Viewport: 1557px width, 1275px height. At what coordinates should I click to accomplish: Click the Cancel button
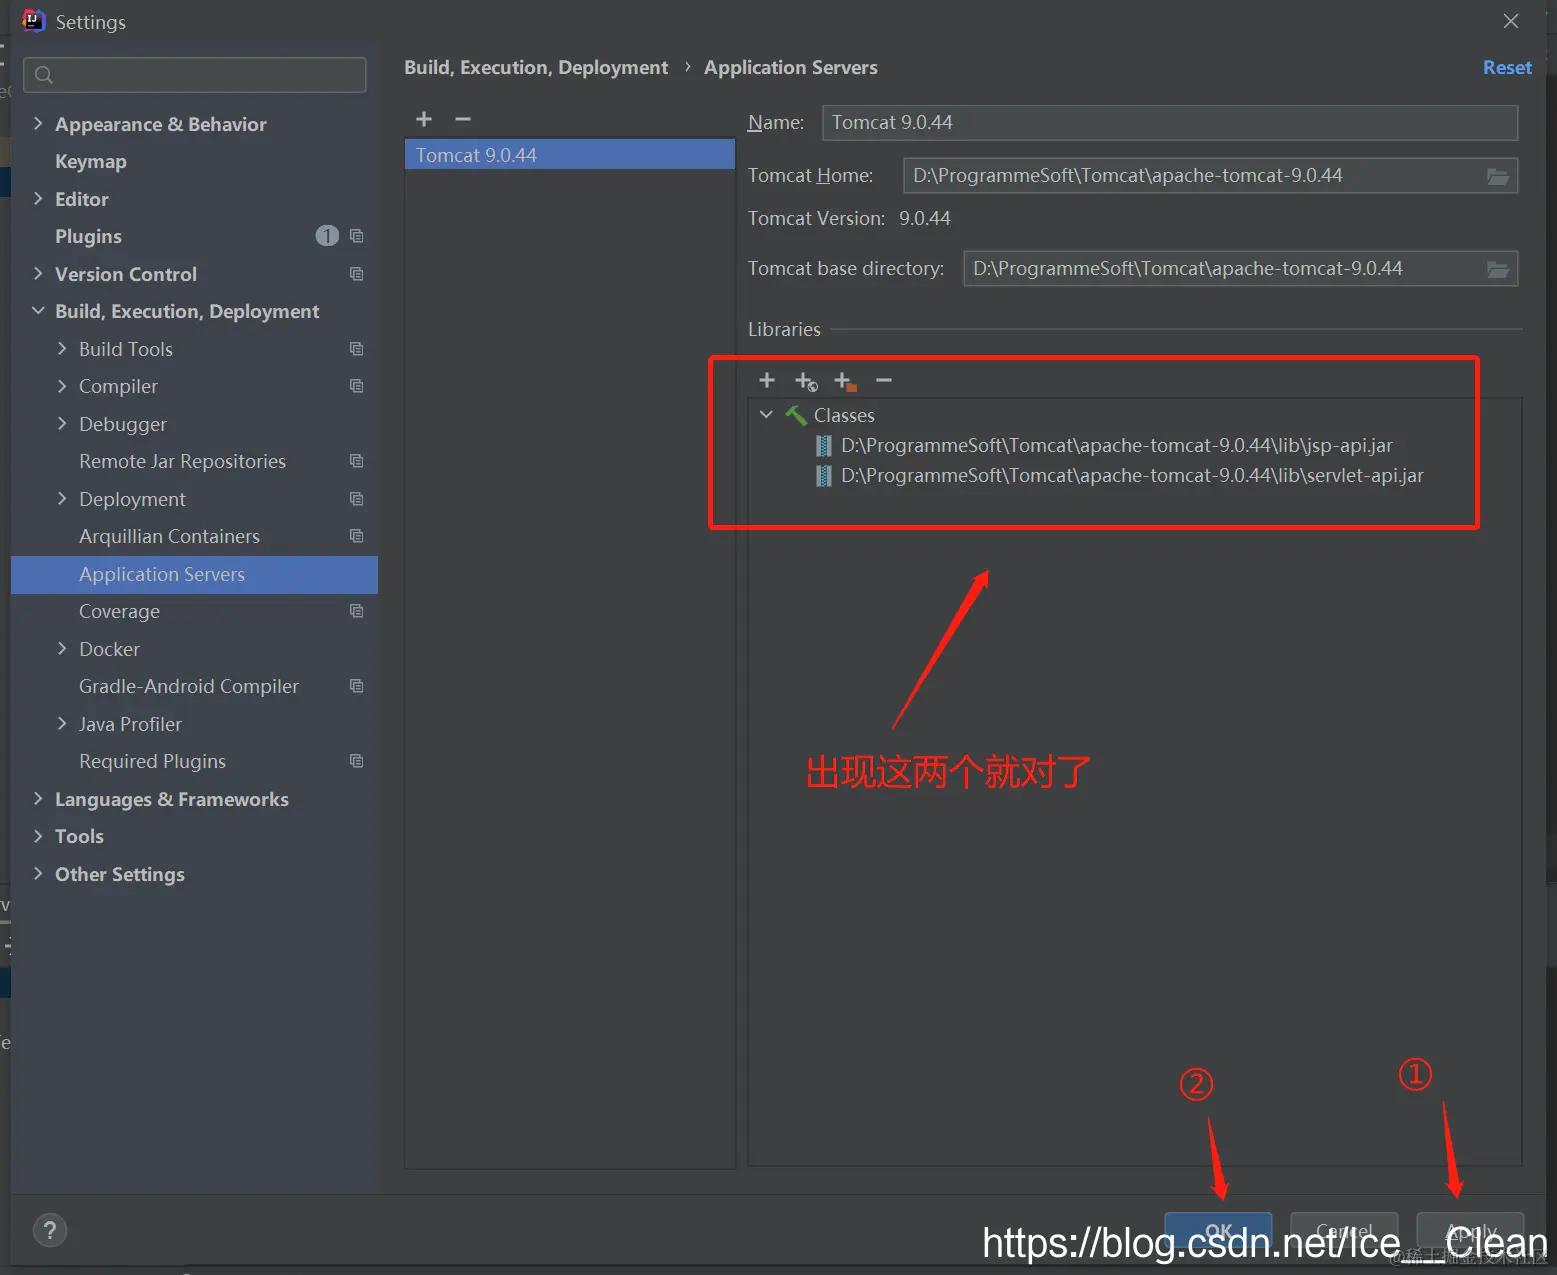coord(1344,1231)
